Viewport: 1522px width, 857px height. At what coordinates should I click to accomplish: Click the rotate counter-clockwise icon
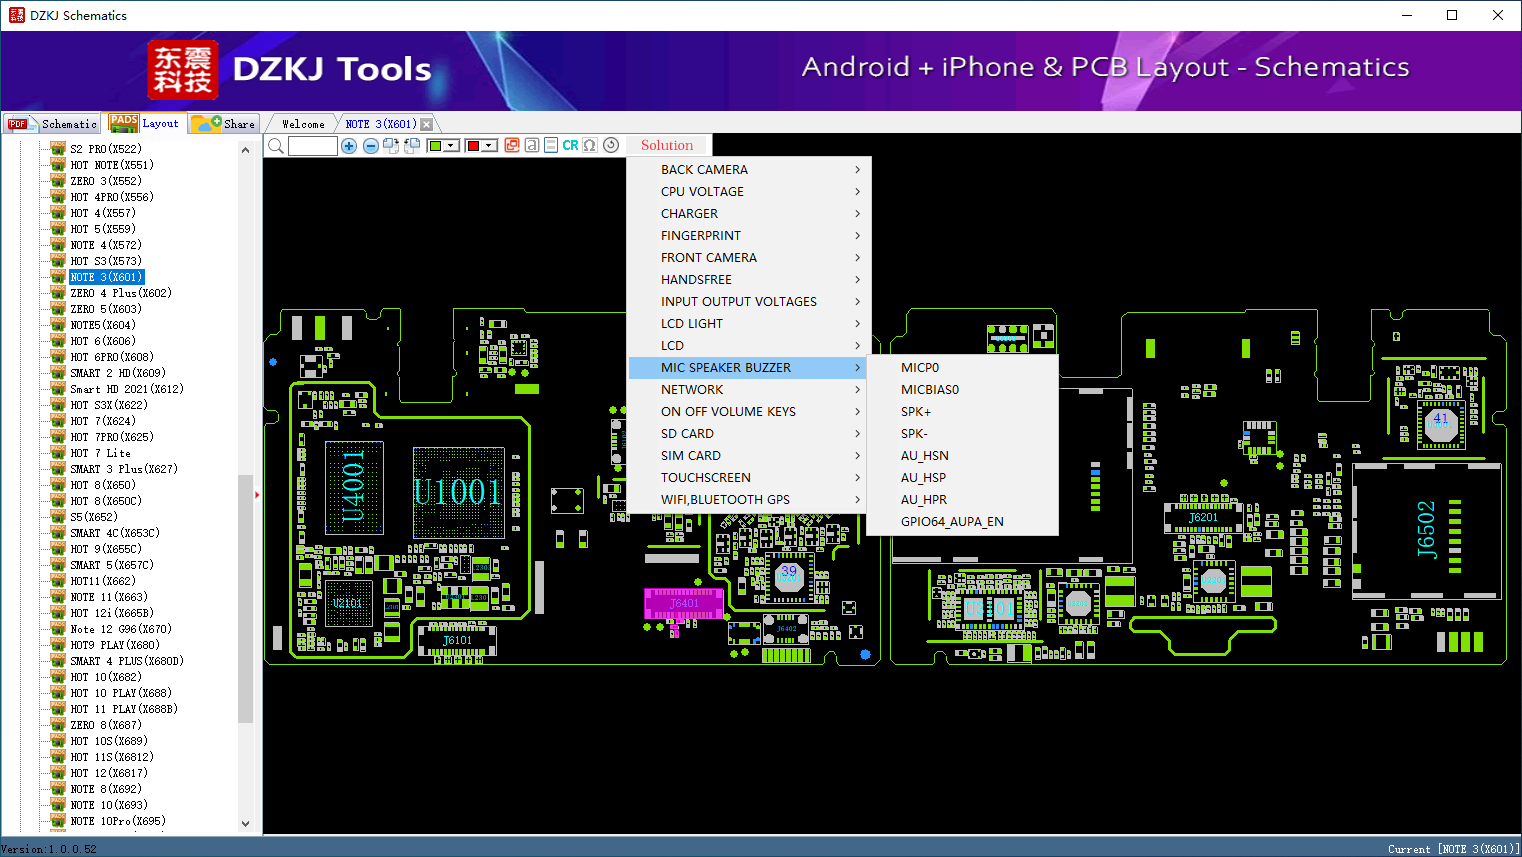(x=412, y=146)
